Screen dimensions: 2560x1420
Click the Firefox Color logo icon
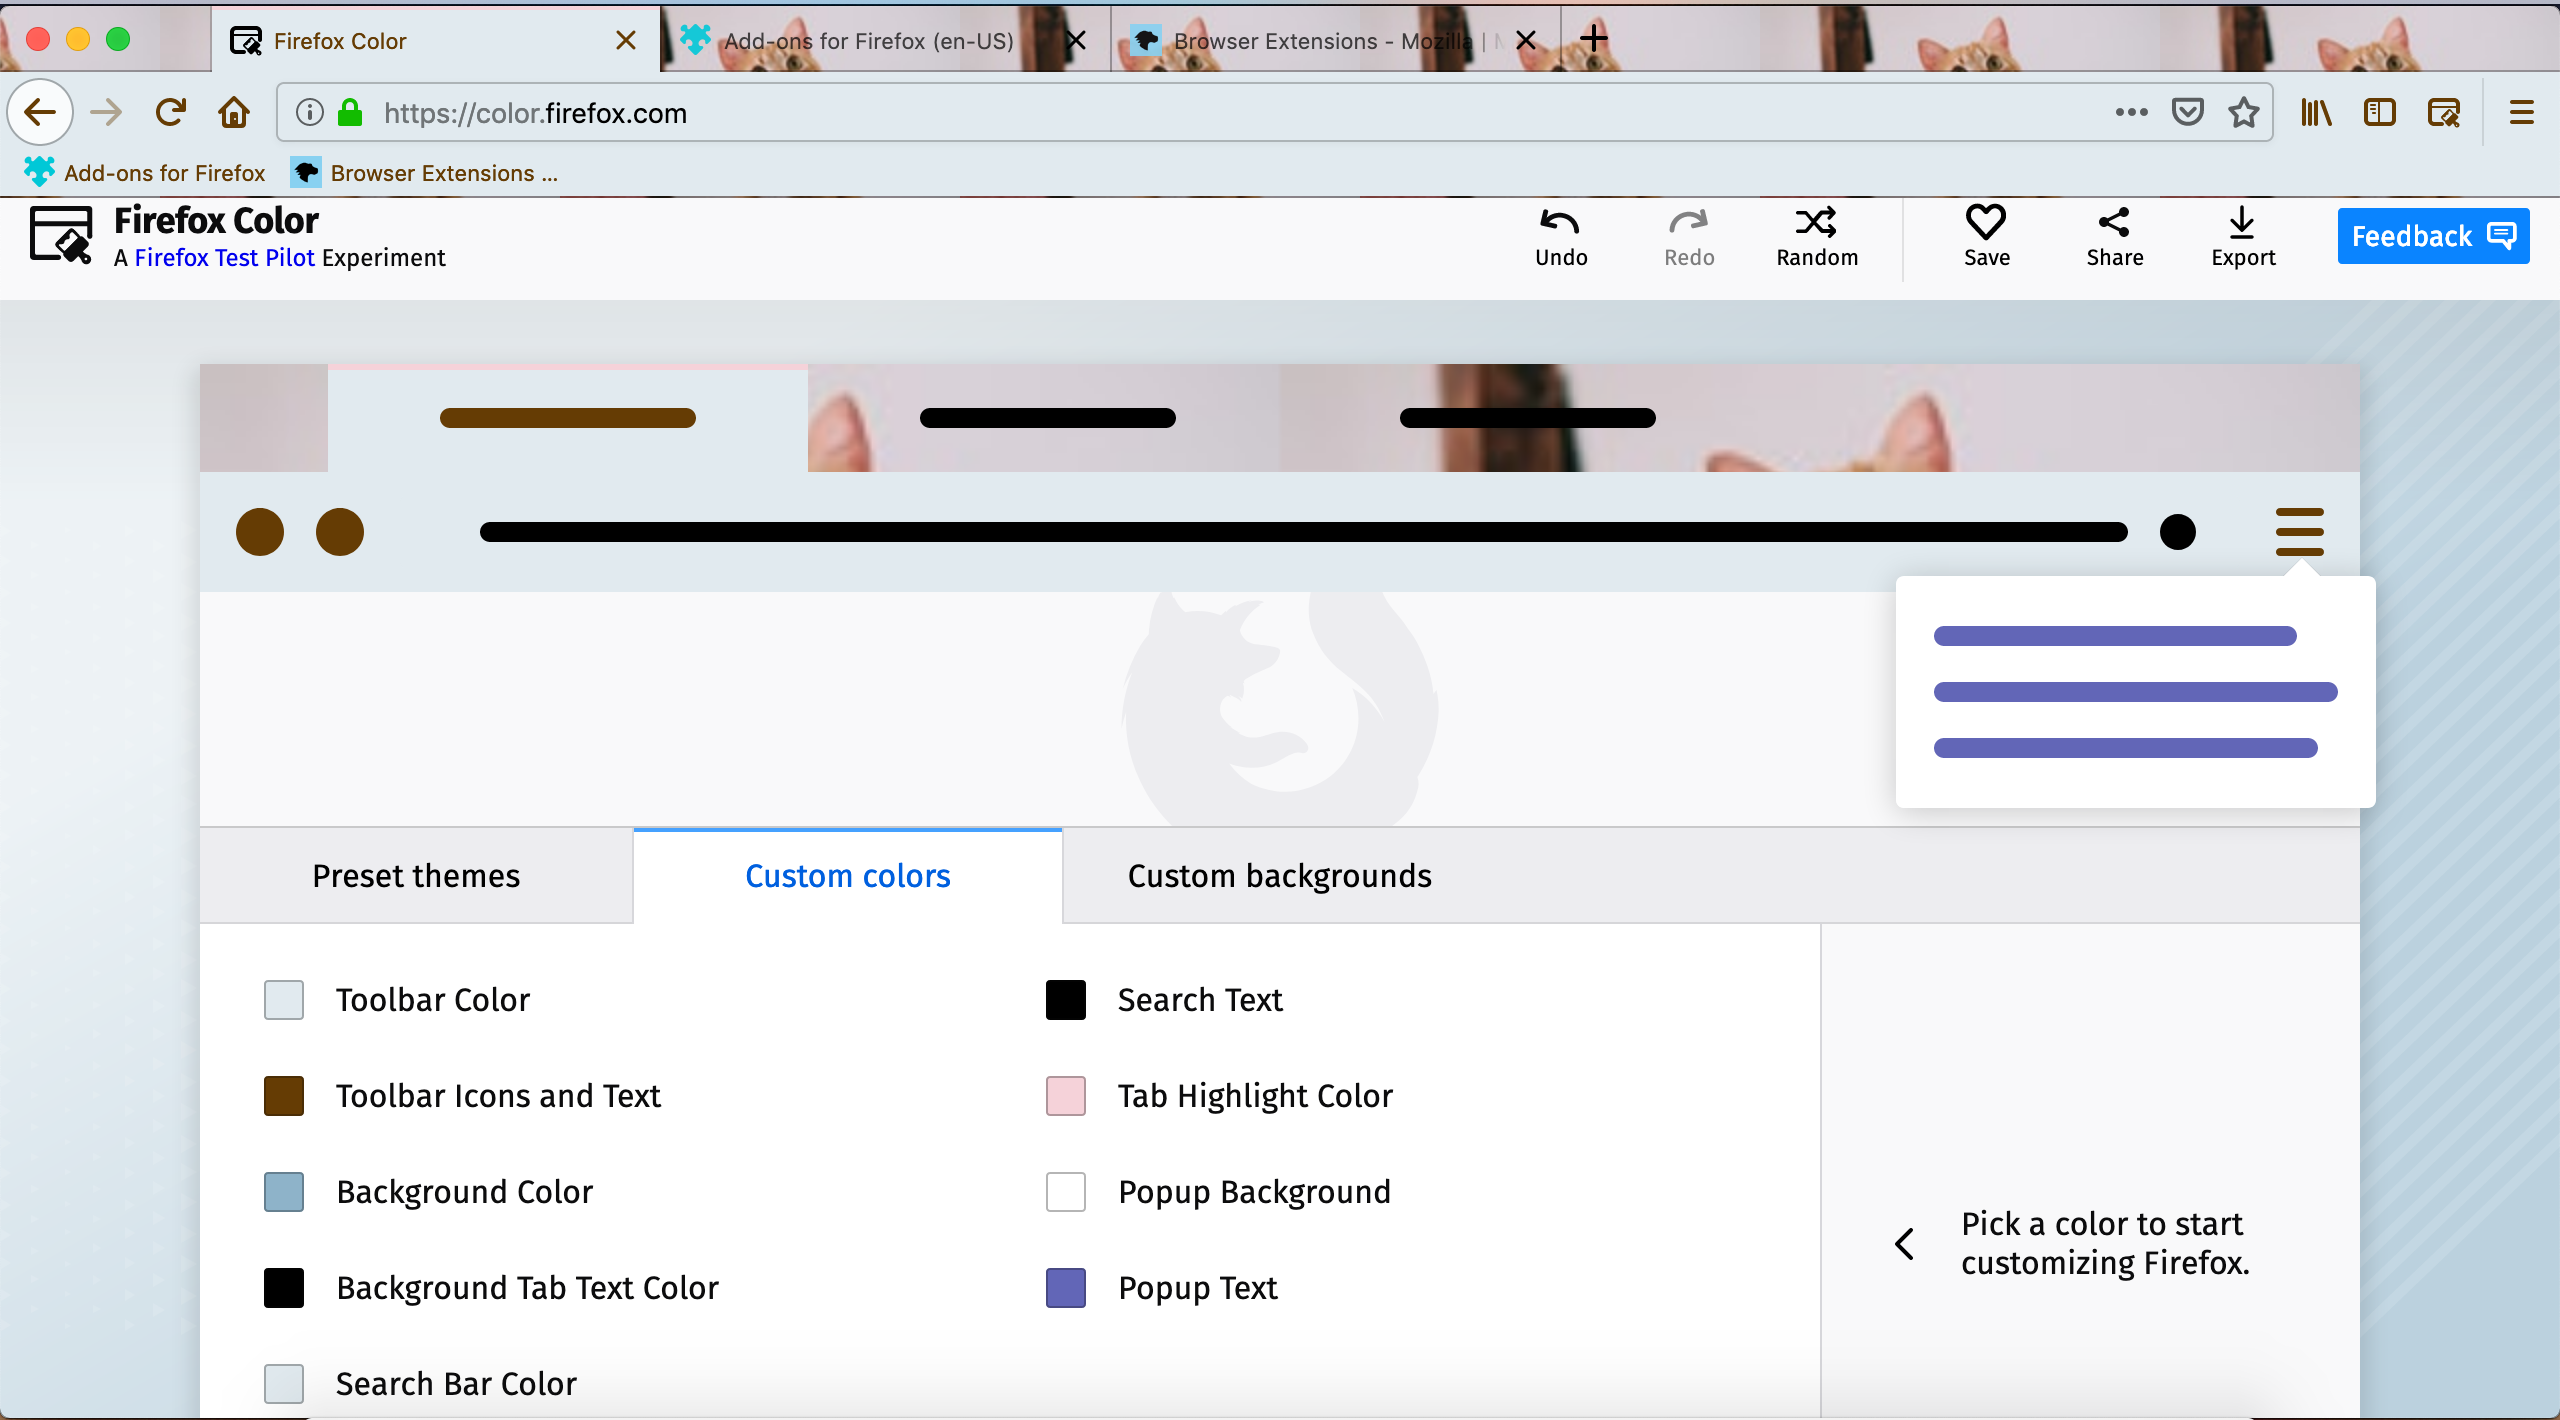pyautogui.click(x=61, y=235)
